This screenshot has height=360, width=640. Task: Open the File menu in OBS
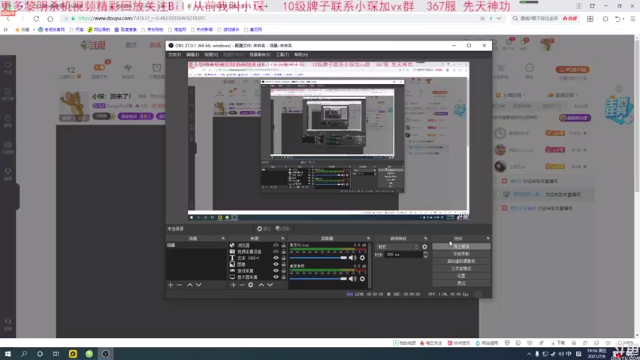click(174, 55)
